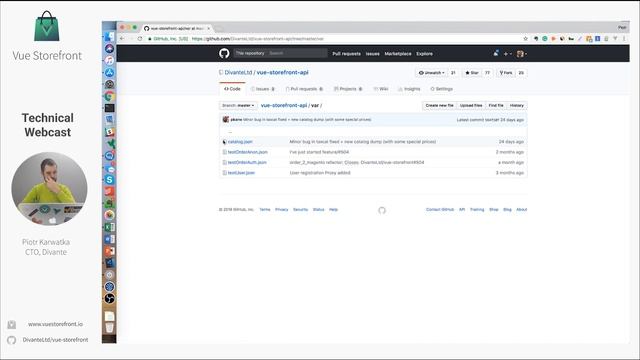Open the DivanteLtd organization link
Screen dimensions: 640x360
238,72
